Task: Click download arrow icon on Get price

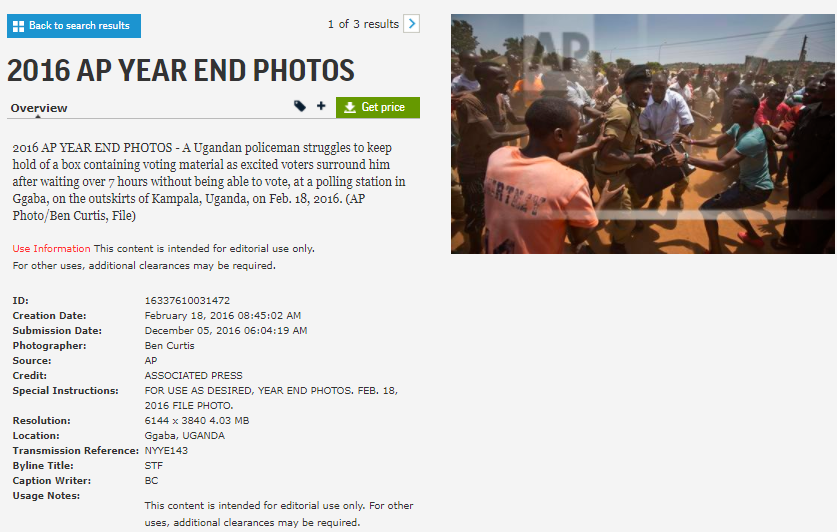Action: point(350,107)
